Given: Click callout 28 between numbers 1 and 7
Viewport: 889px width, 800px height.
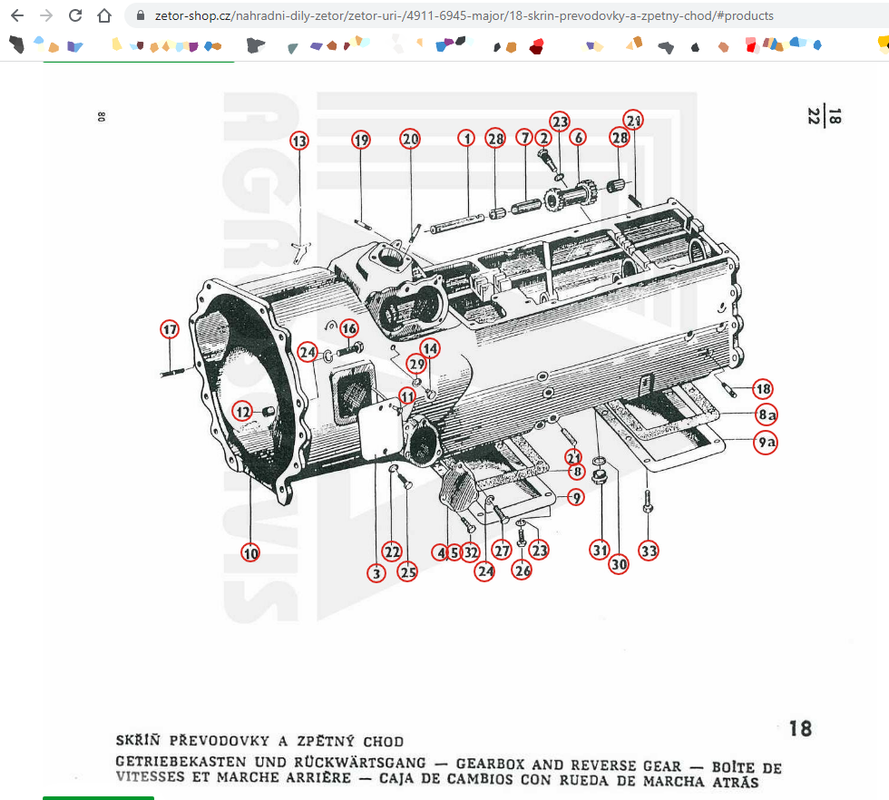Looking at the screenshot, I should [x=496, y=138].
